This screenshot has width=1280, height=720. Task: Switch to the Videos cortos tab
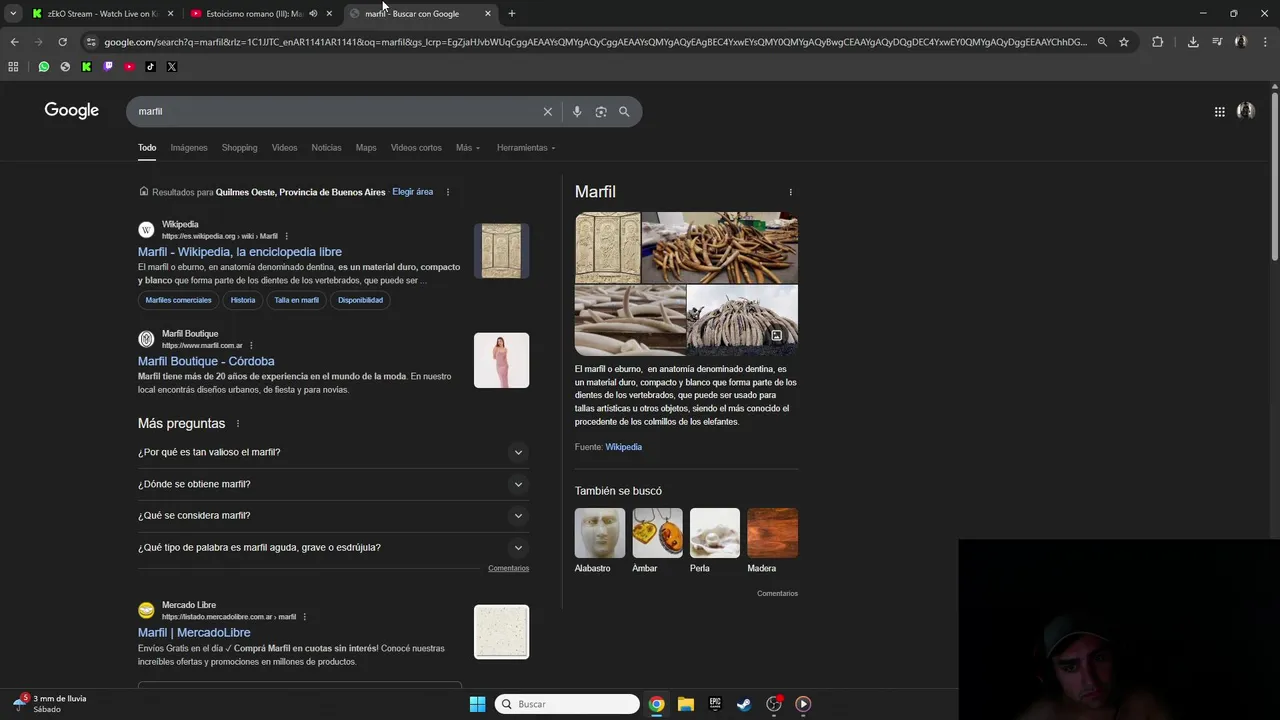416,148
